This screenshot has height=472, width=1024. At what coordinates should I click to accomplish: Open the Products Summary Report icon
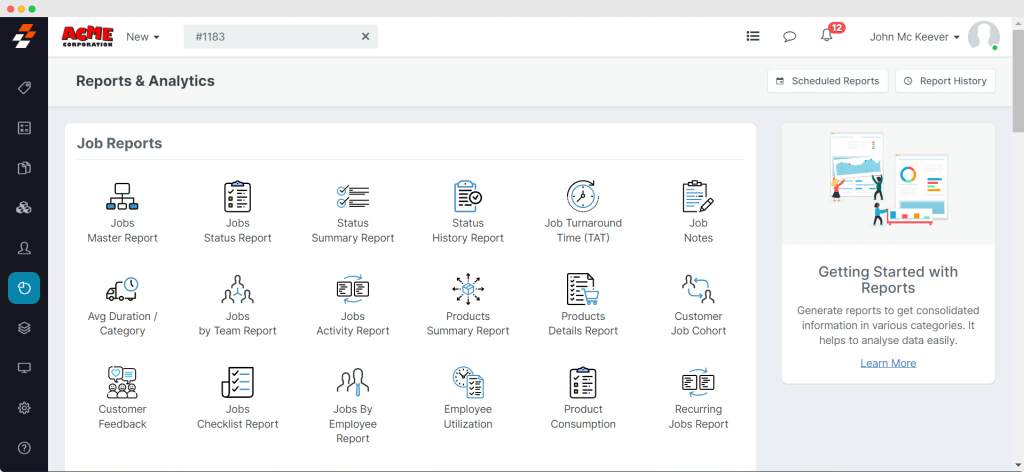click(x=468, y=290)
